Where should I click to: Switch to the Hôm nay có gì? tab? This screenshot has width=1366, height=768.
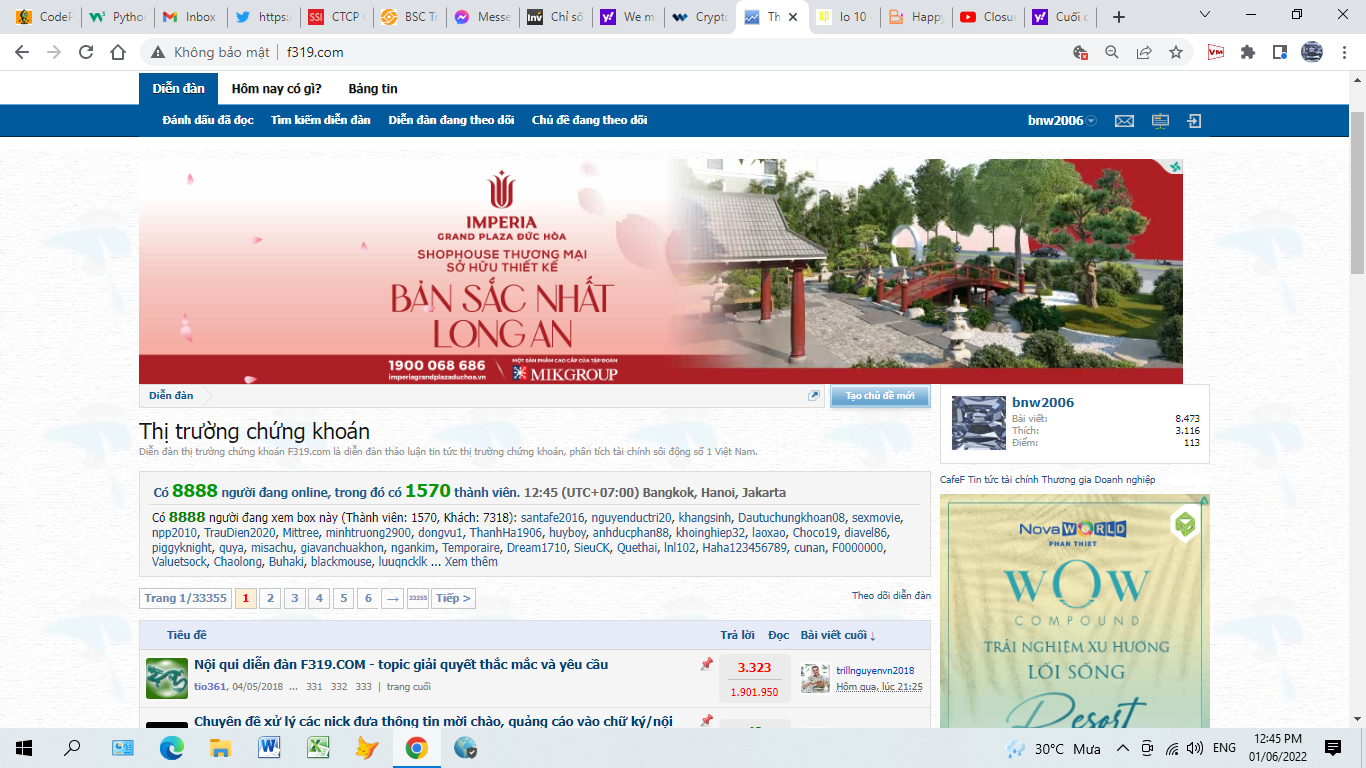[x=276, y=89]
